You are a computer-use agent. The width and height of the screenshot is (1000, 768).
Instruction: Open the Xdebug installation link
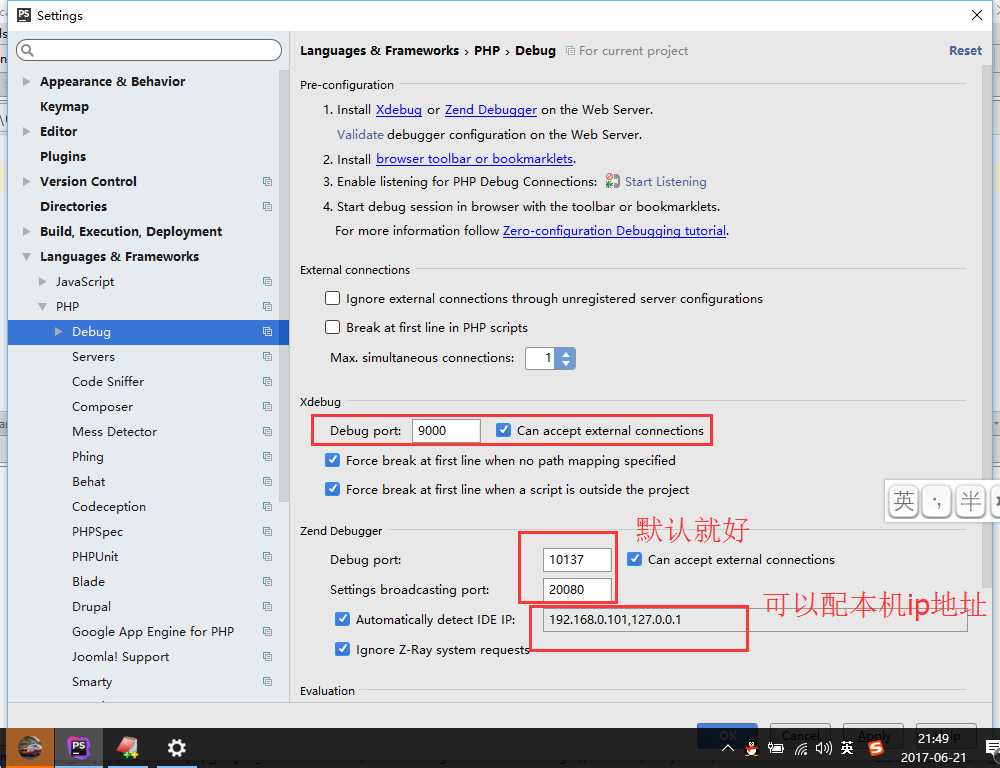point(399,110)
